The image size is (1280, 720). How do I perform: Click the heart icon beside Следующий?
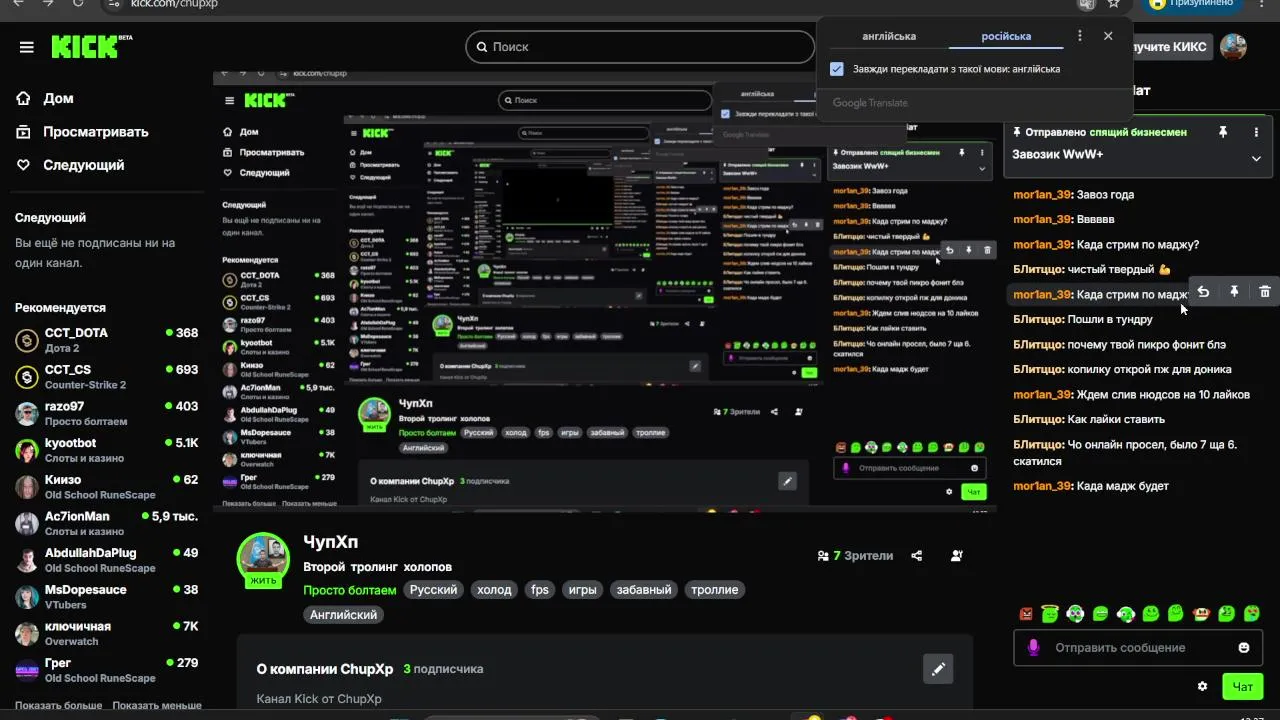click(24, 165)
